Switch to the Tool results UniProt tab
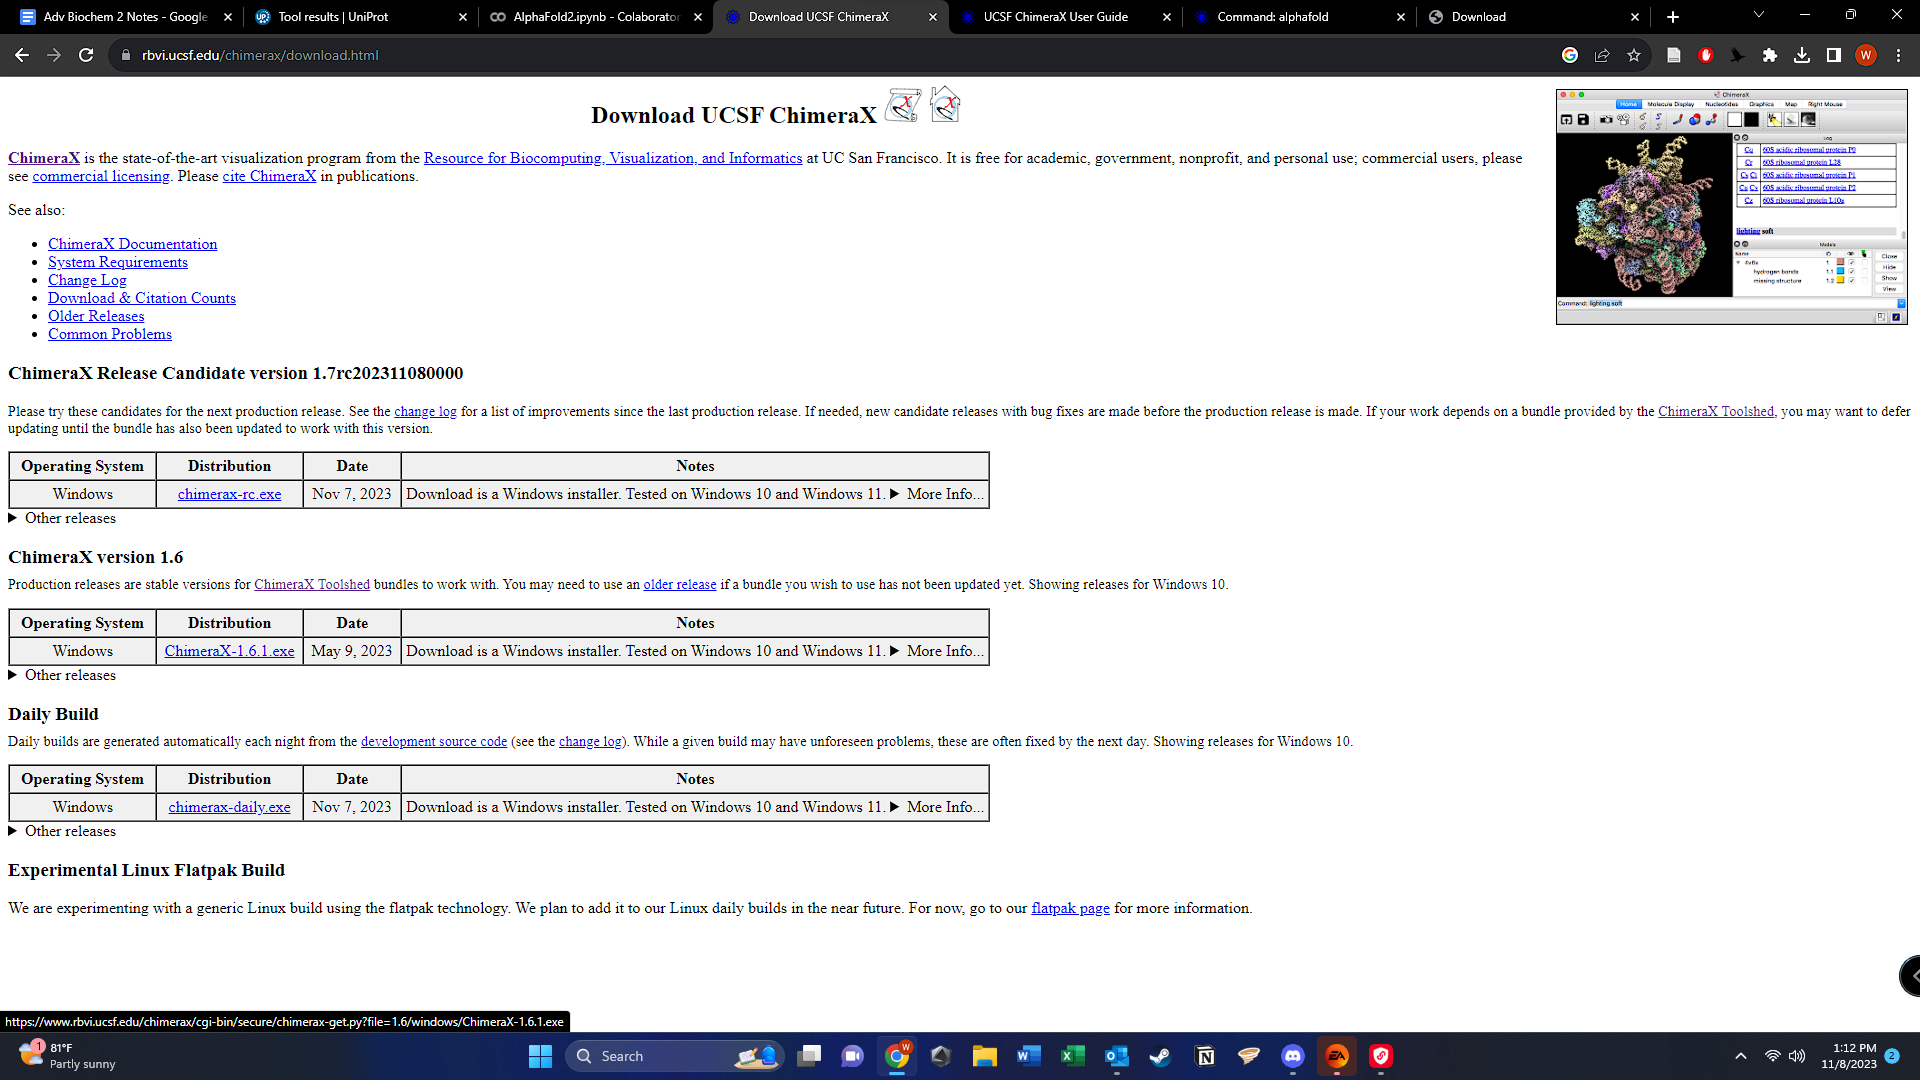The image size is (1920, 1080). (x=333, y=16)
